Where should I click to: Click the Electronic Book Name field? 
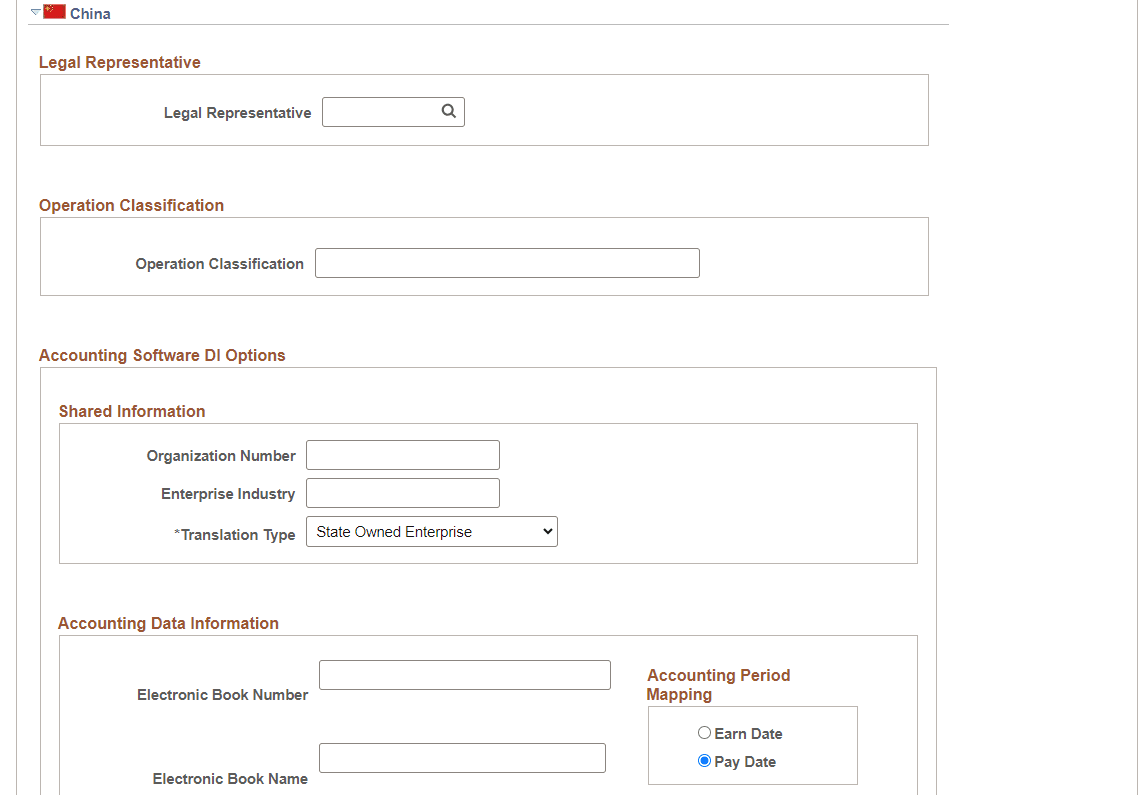461,757
